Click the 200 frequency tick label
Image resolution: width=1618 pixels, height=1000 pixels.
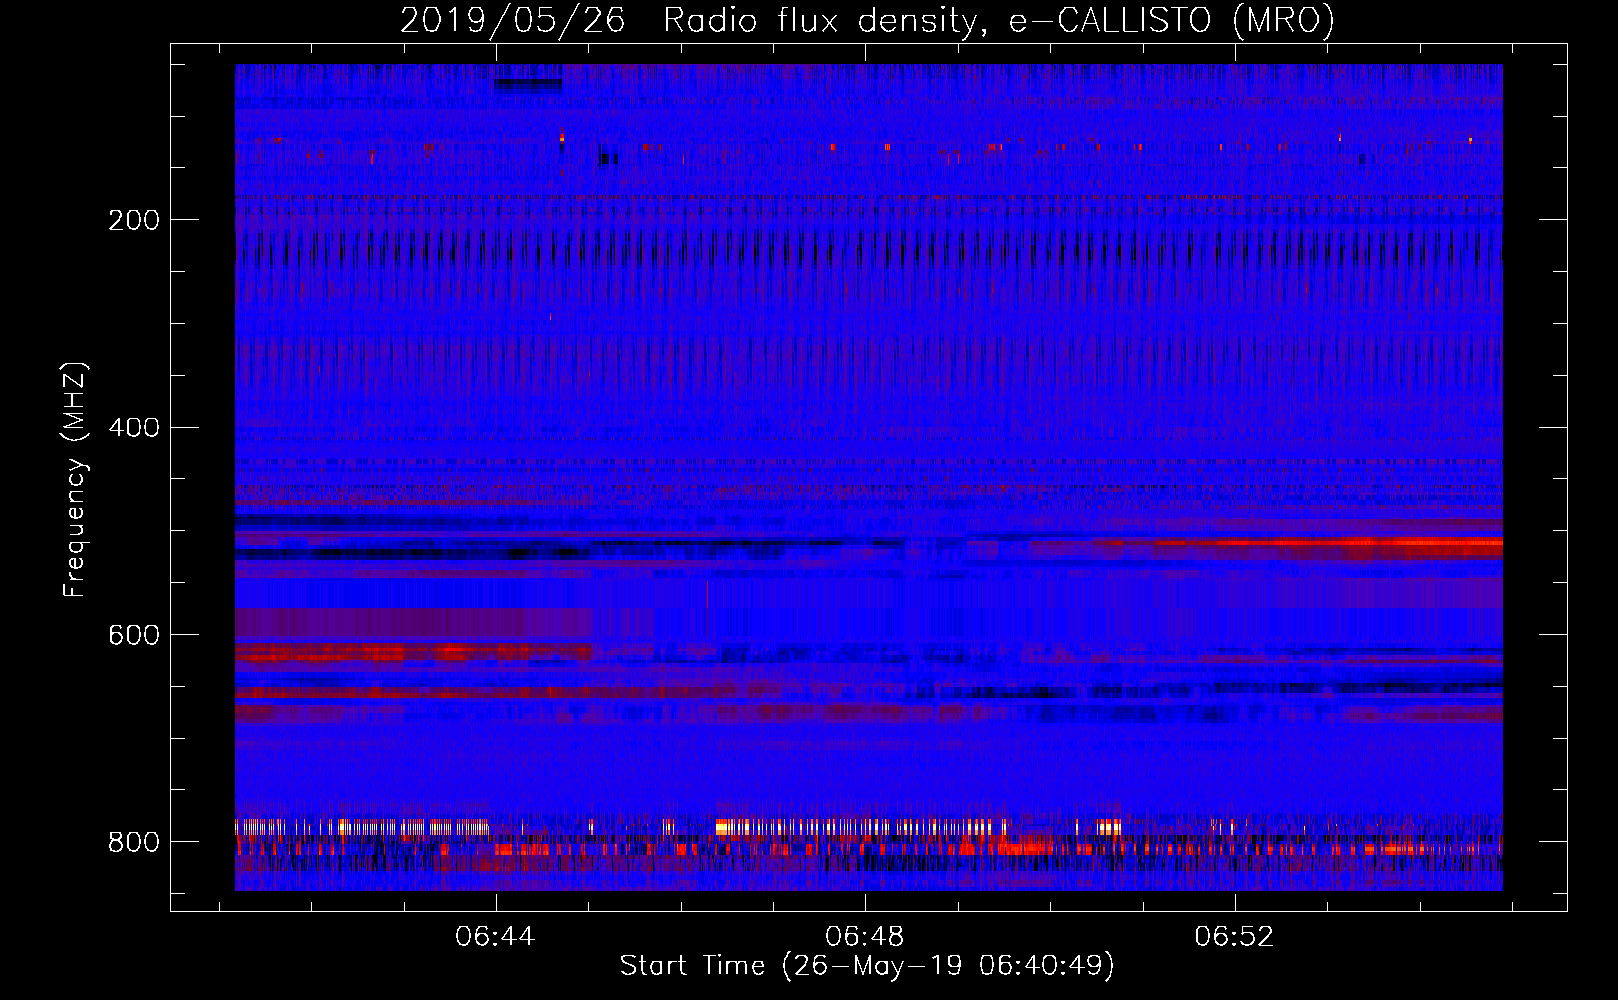(x=134, y=220)
